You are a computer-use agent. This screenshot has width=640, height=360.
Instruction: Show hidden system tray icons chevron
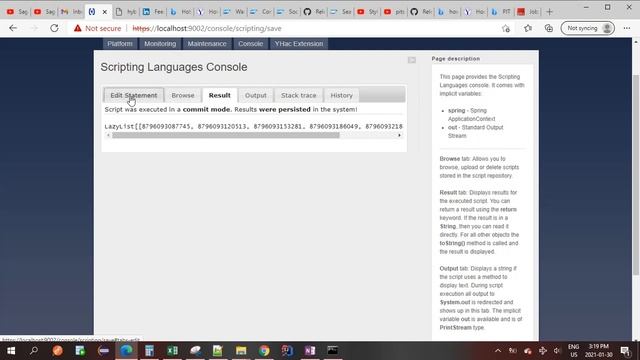coord(498,351)
